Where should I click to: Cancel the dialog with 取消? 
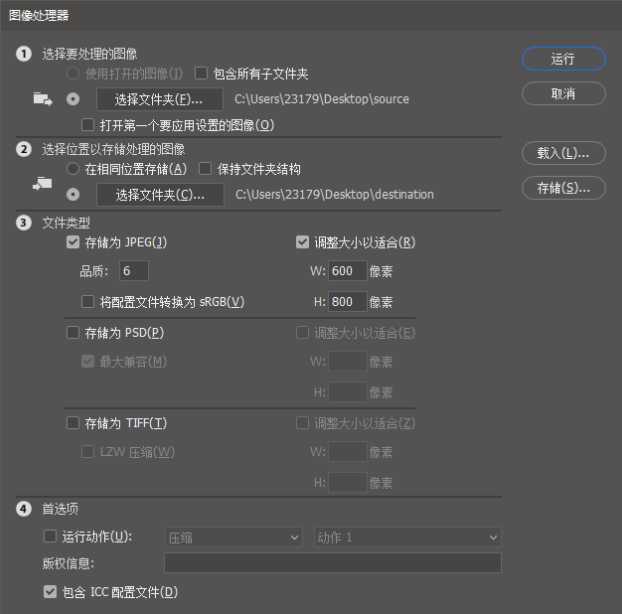(563, 94)
